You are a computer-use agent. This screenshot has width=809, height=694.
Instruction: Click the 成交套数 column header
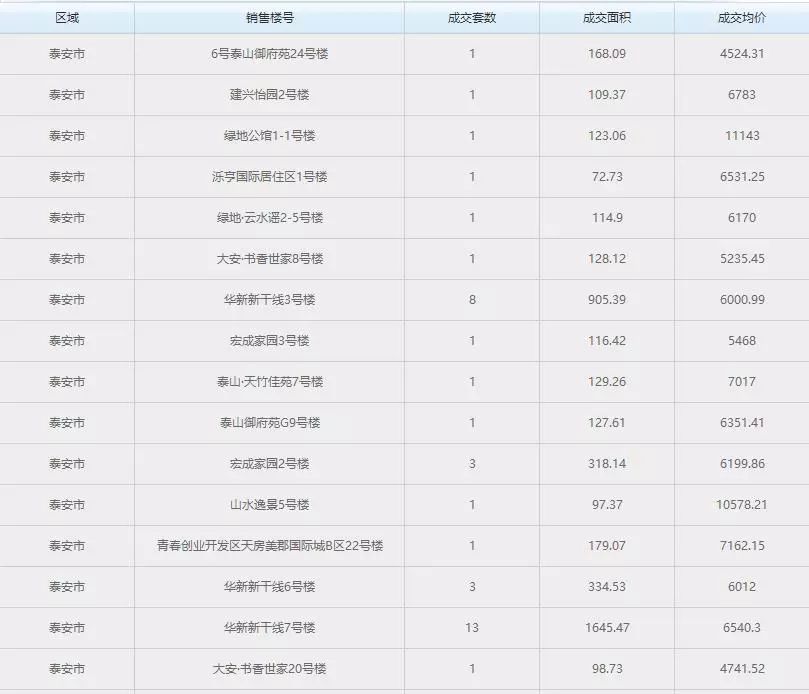(x=472, y=18)
